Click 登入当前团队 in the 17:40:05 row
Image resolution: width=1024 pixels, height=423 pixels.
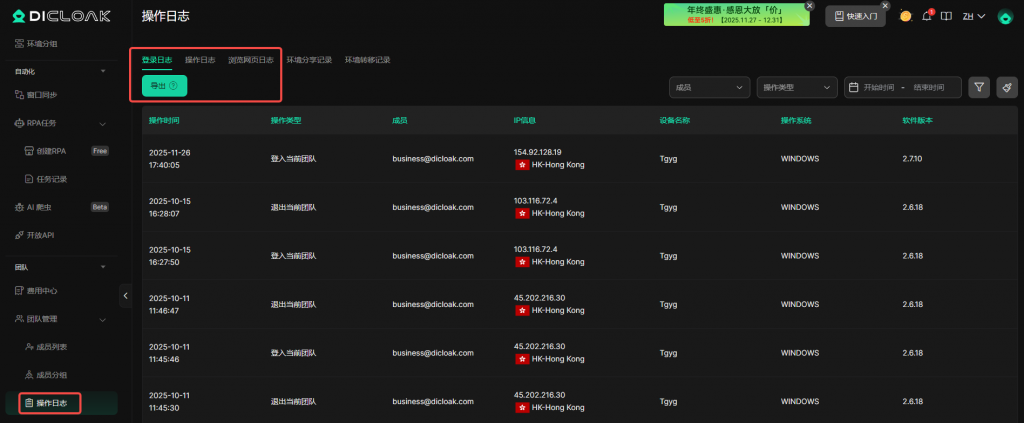(293, 159)
